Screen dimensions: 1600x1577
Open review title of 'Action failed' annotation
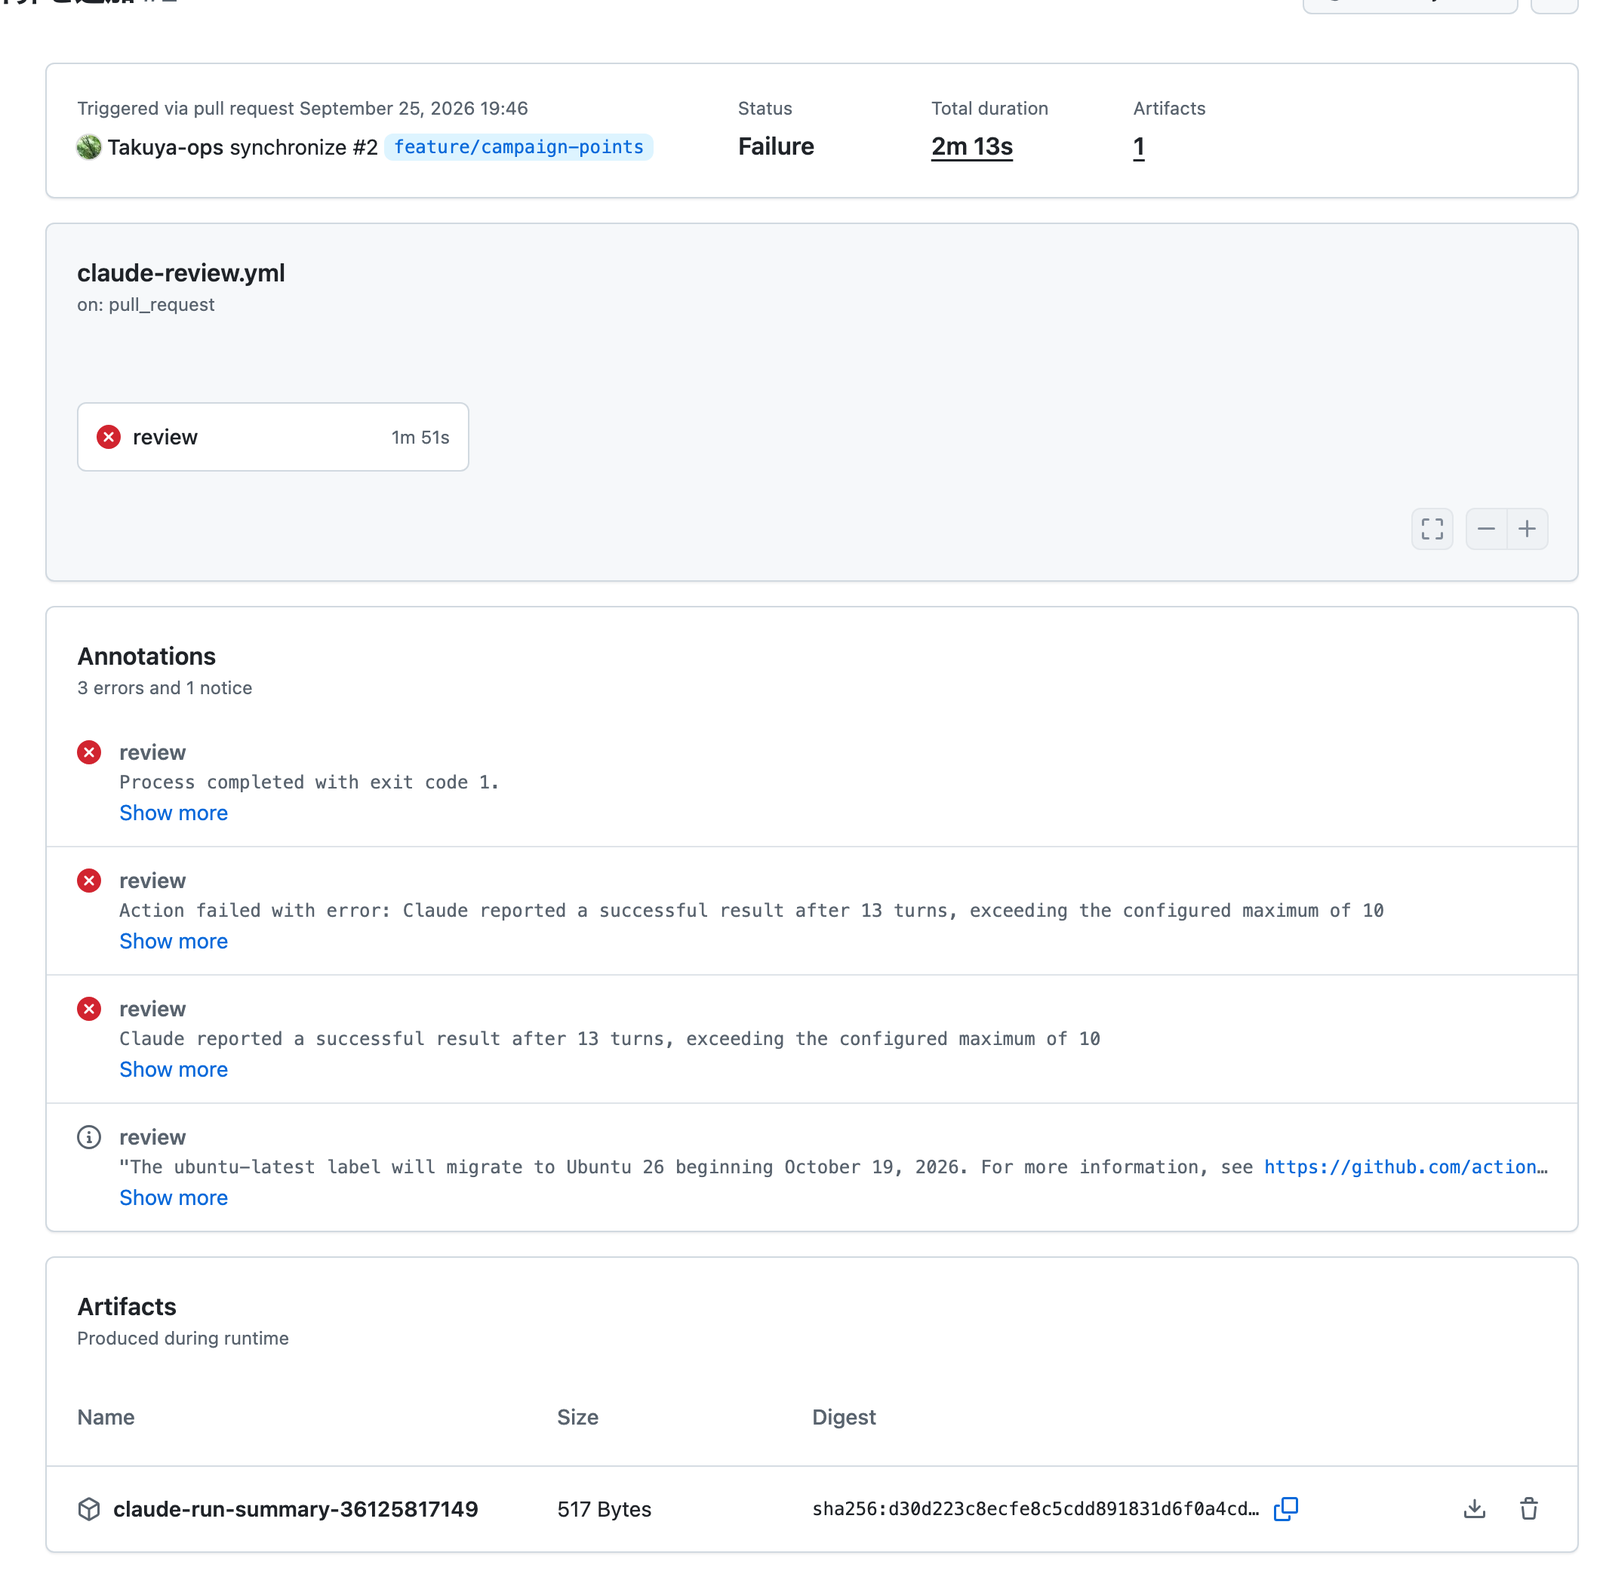[x=152, y=881]
